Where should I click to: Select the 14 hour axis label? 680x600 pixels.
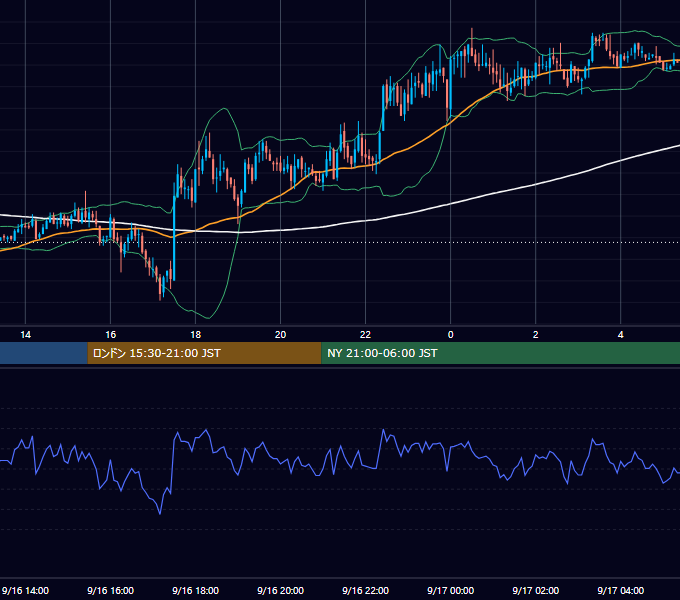26,335
